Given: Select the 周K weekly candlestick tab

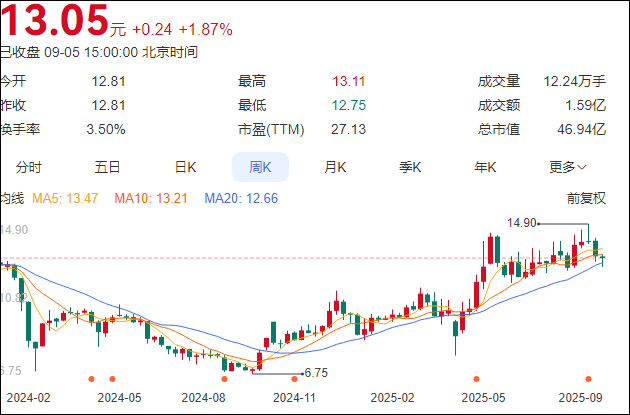Looking at the screenshot, I should click(260, 167).
